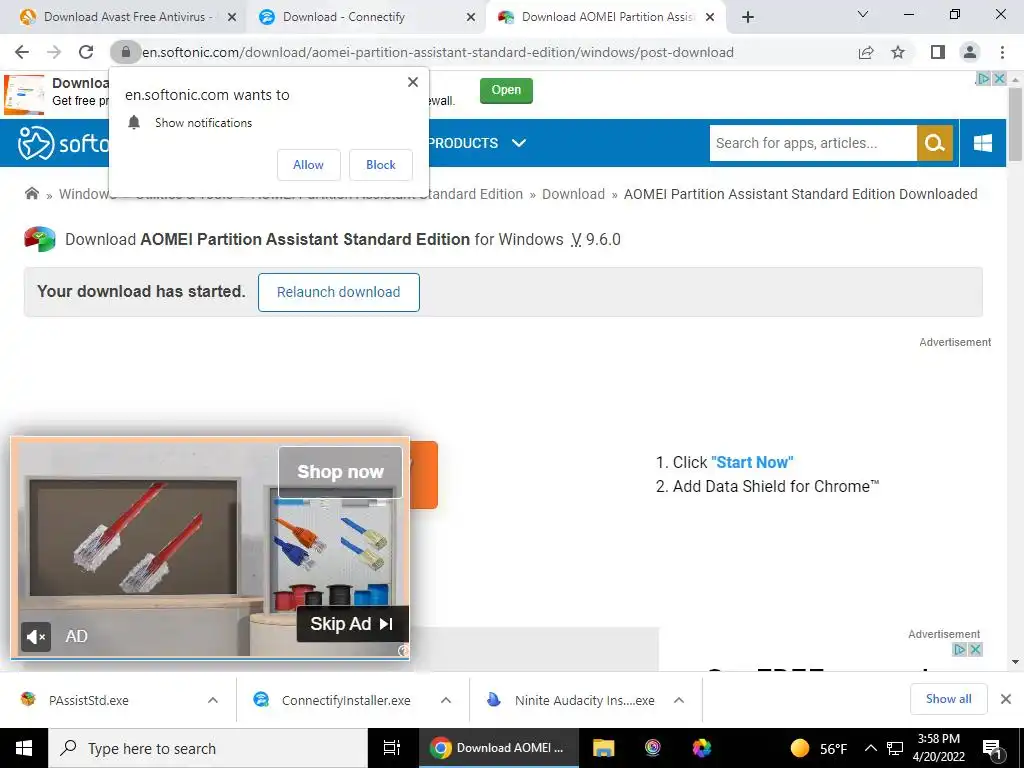Close the AOMEI Partition Assistant tab
This screenshot has width=1024, height=768.
point(710,17)
